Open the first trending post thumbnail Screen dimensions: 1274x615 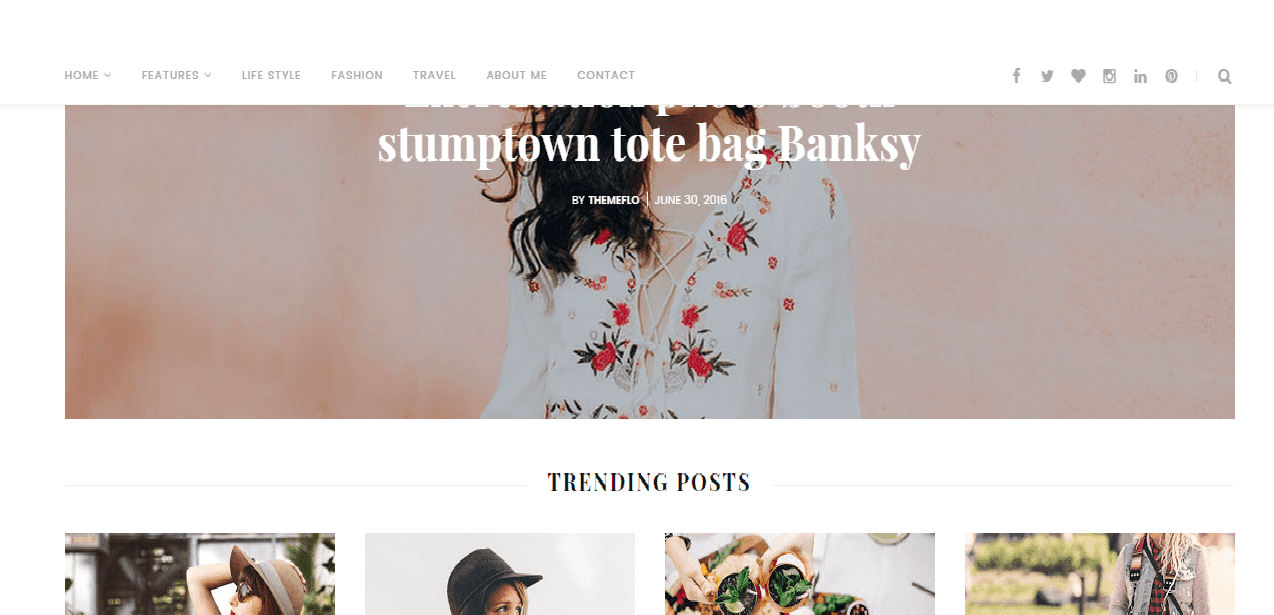click(x=200, y=574)
